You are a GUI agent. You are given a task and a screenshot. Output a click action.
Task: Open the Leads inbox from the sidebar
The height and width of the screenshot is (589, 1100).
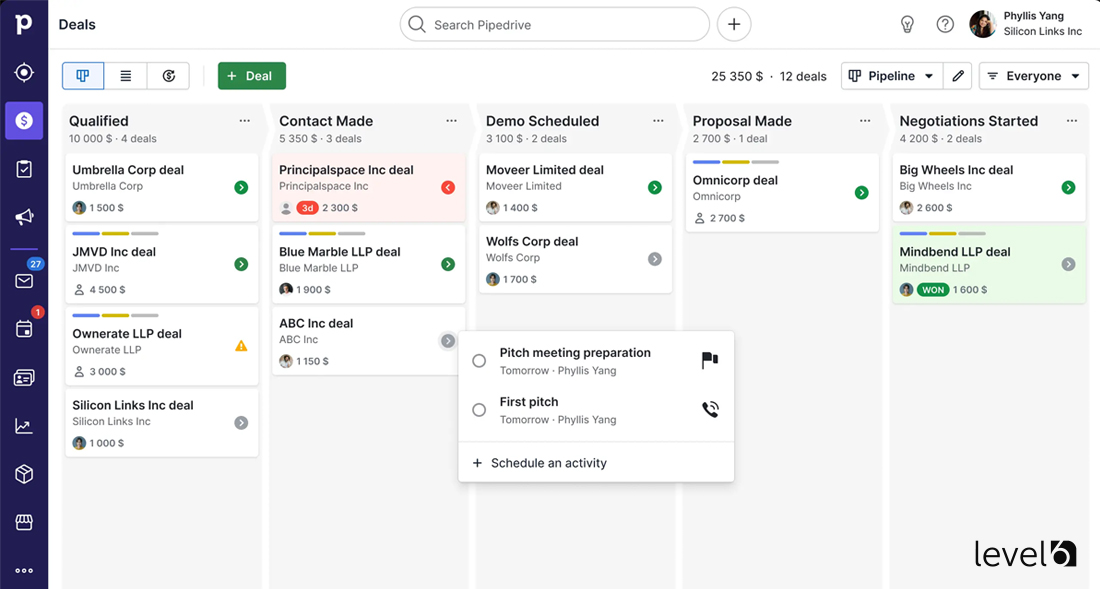tap(23, 72)
